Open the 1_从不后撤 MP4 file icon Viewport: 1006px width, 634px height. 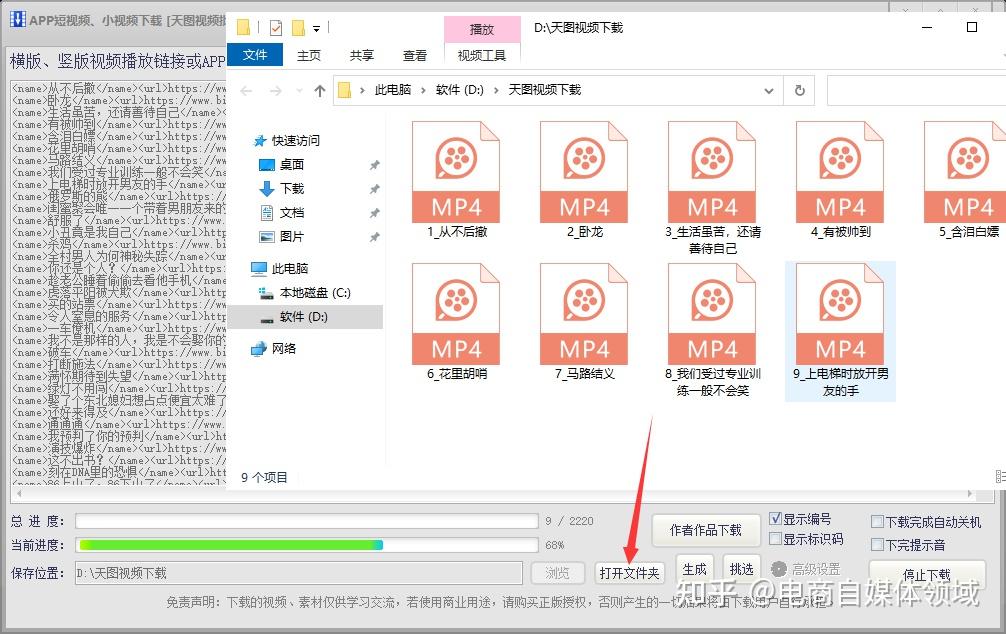click(x=456, y=172)
